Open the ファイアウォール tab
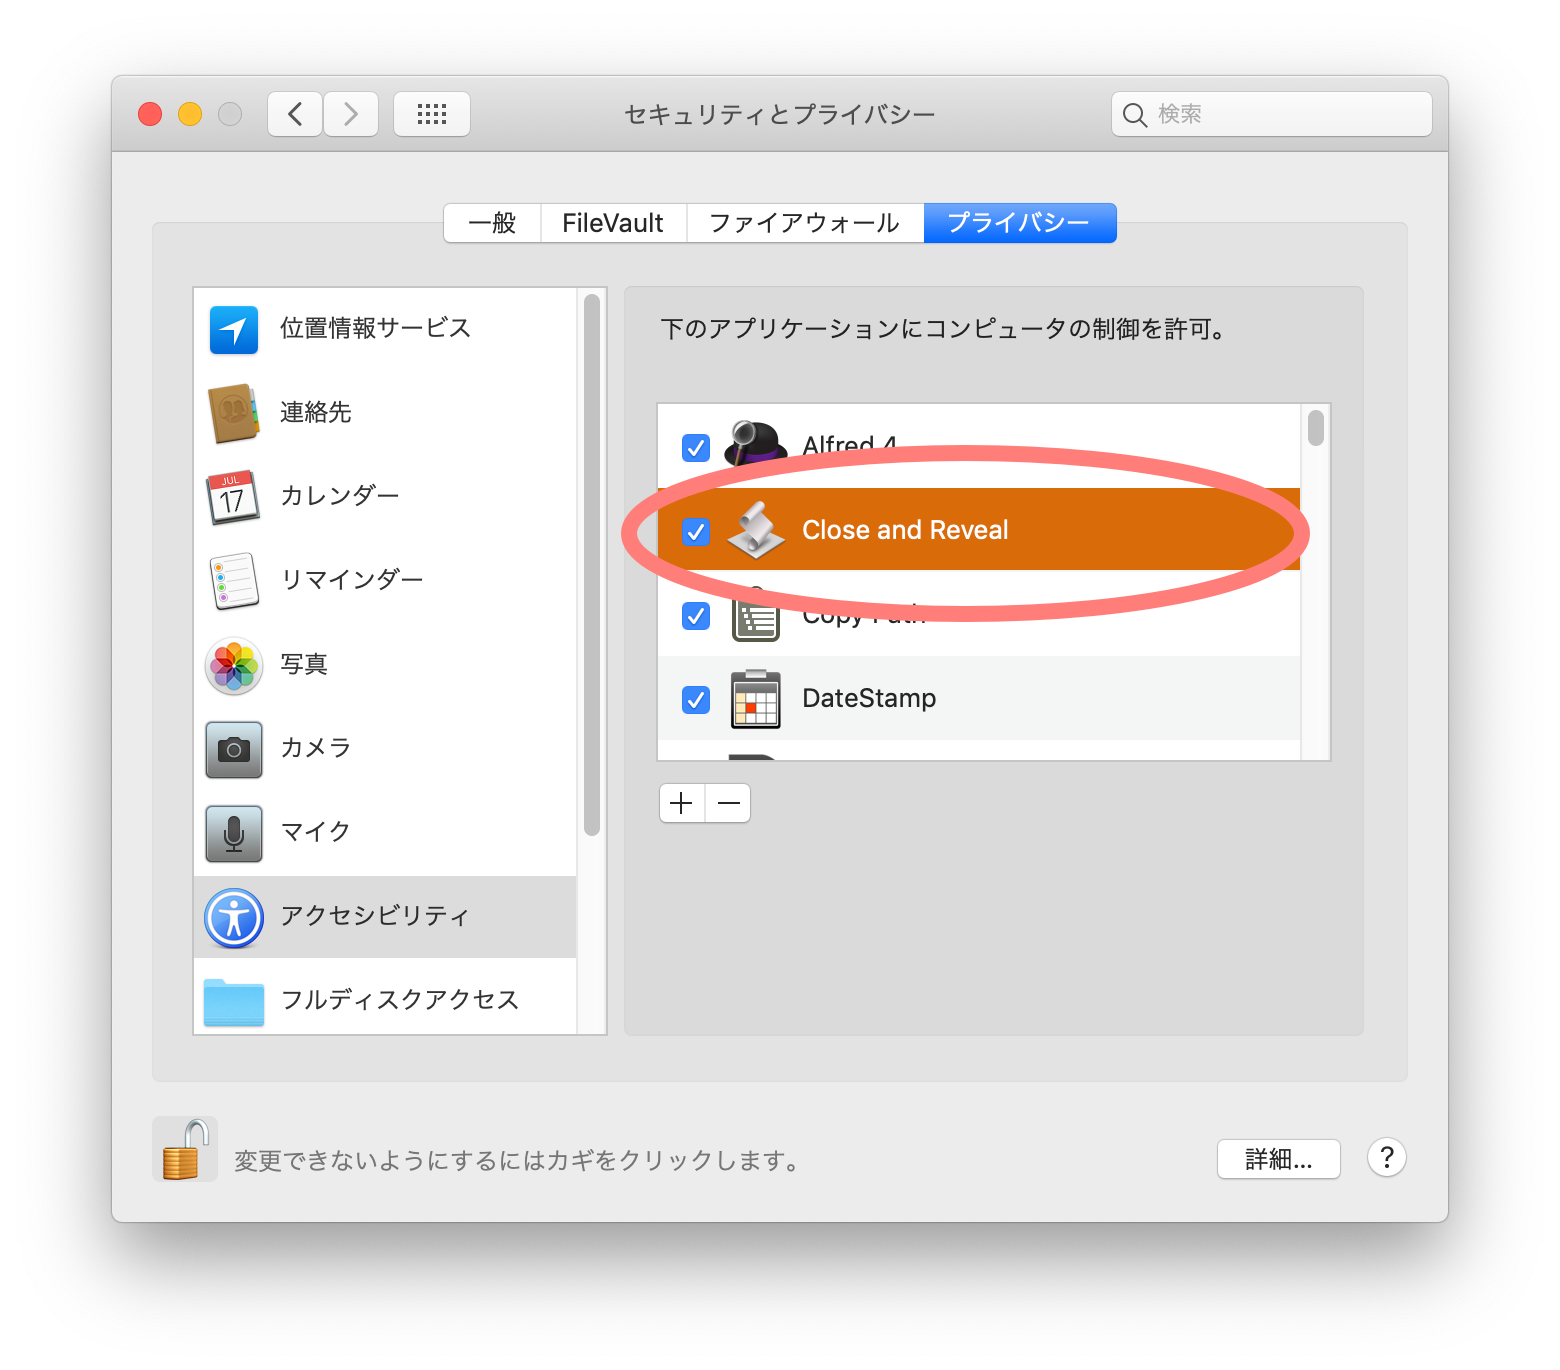This screenshot has width=1560, height=1370. click(x=804, y=223)
